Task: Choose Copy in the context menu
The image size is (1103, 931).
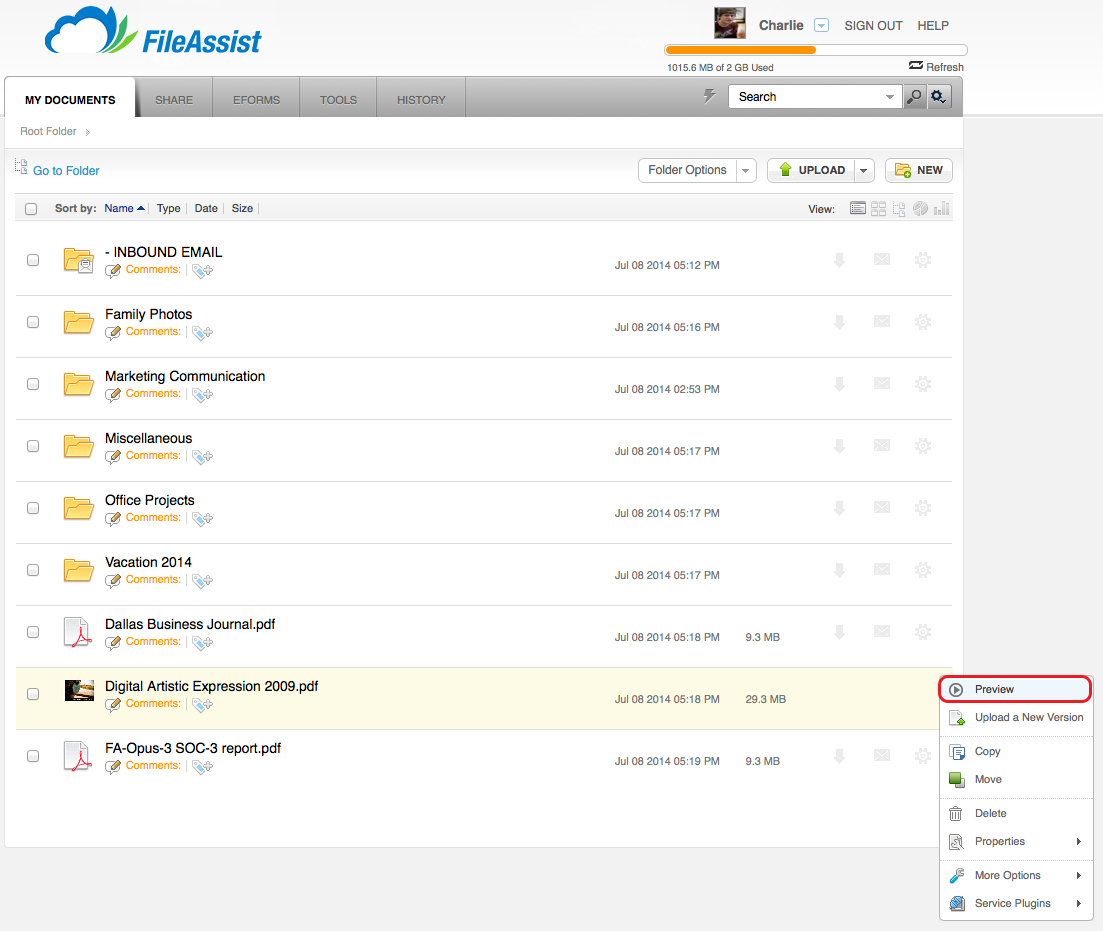Action: (1016, 751)
